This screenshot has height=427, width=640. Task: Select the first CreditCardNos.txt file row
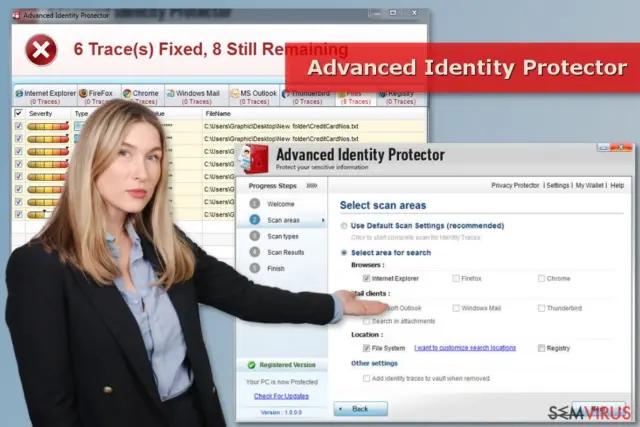click(x=281, y=126)
